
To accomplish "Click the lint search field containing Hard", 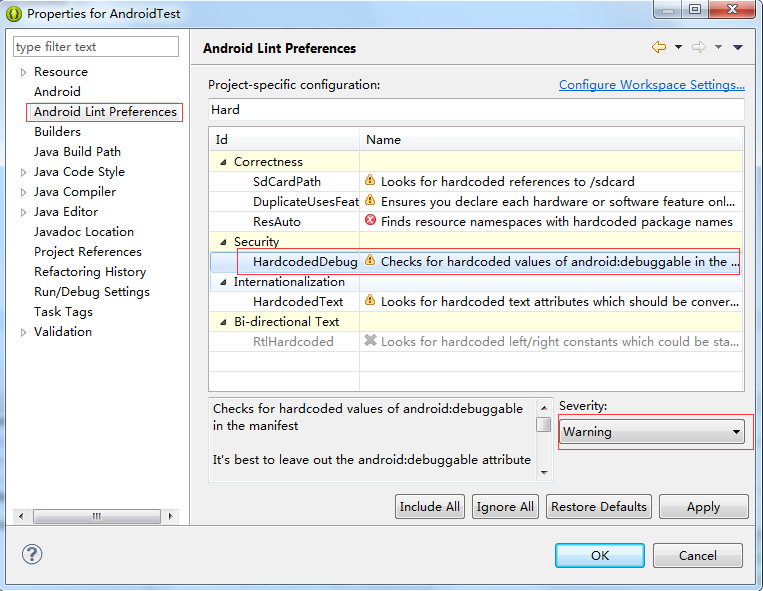I will [x=476, y=110].
